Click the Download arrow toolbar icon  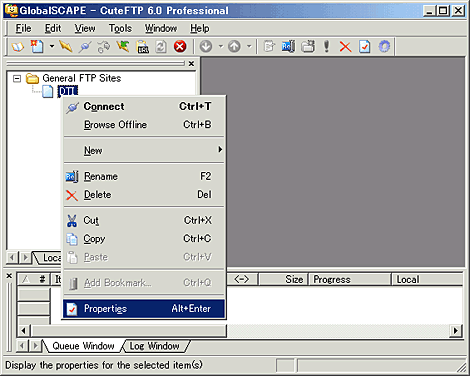click(x=206, y=46)
